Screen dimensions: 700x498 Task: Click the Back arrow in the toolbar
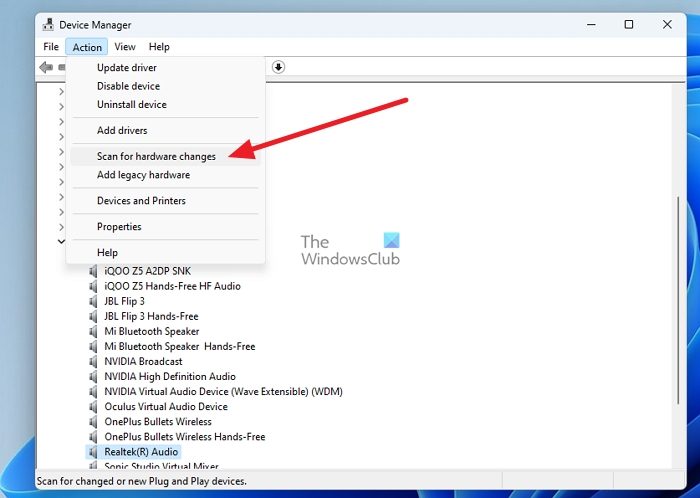[x=46, y=67]
